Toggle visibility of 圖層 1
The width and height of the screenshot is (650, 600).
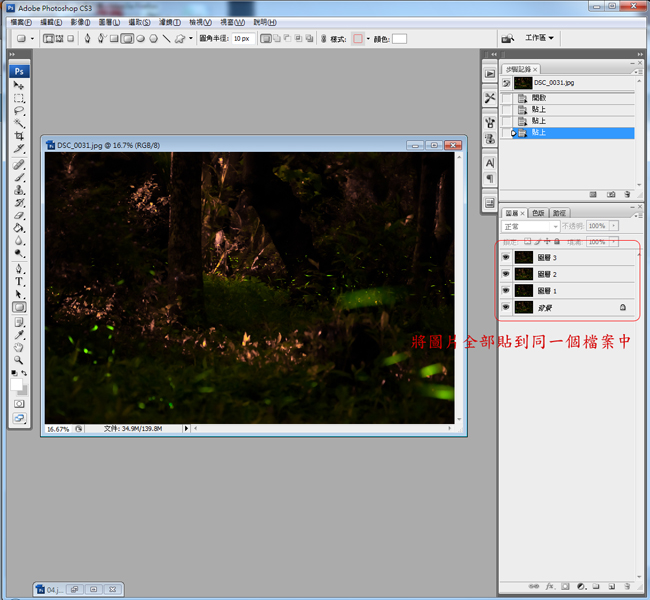(506, 290)
